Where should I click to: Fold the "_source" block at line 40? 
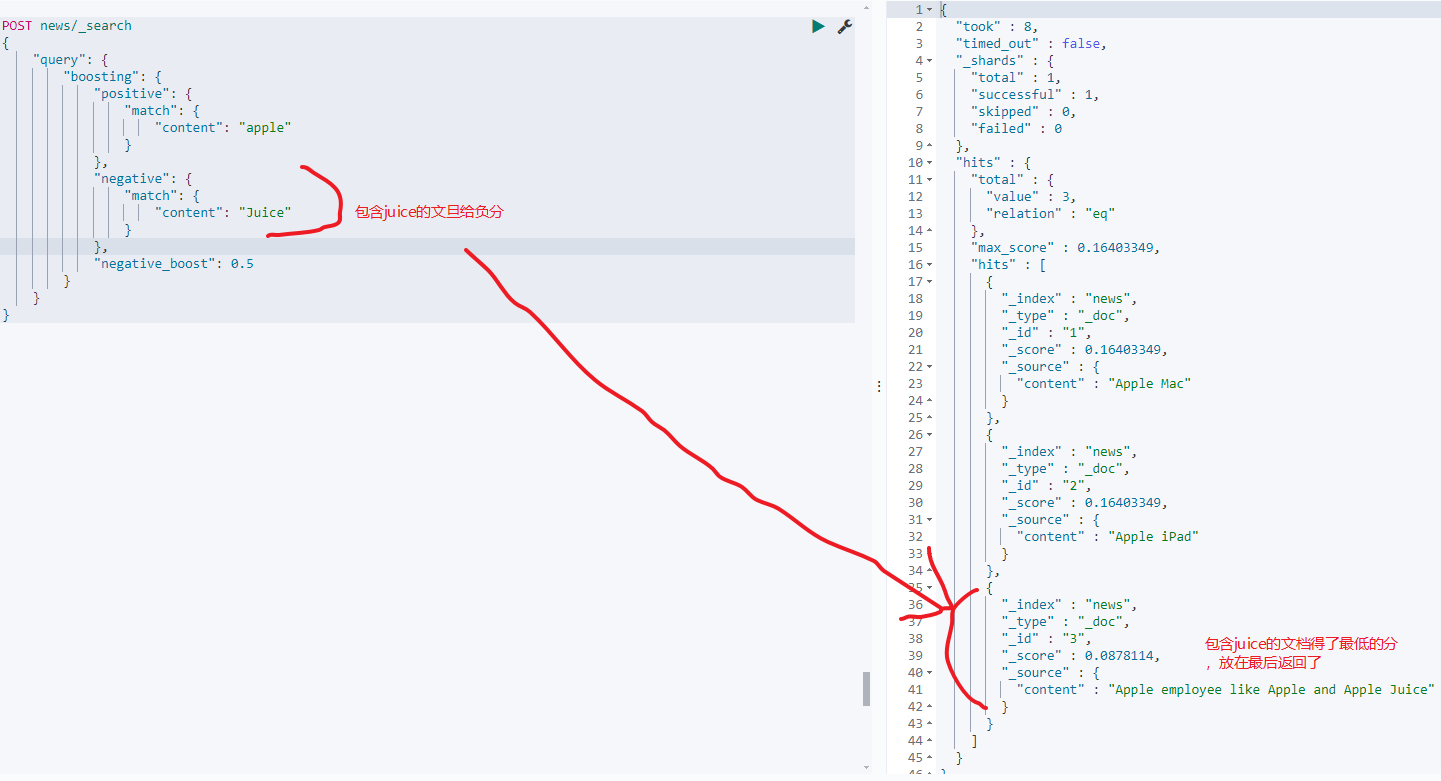click(930, 673)
